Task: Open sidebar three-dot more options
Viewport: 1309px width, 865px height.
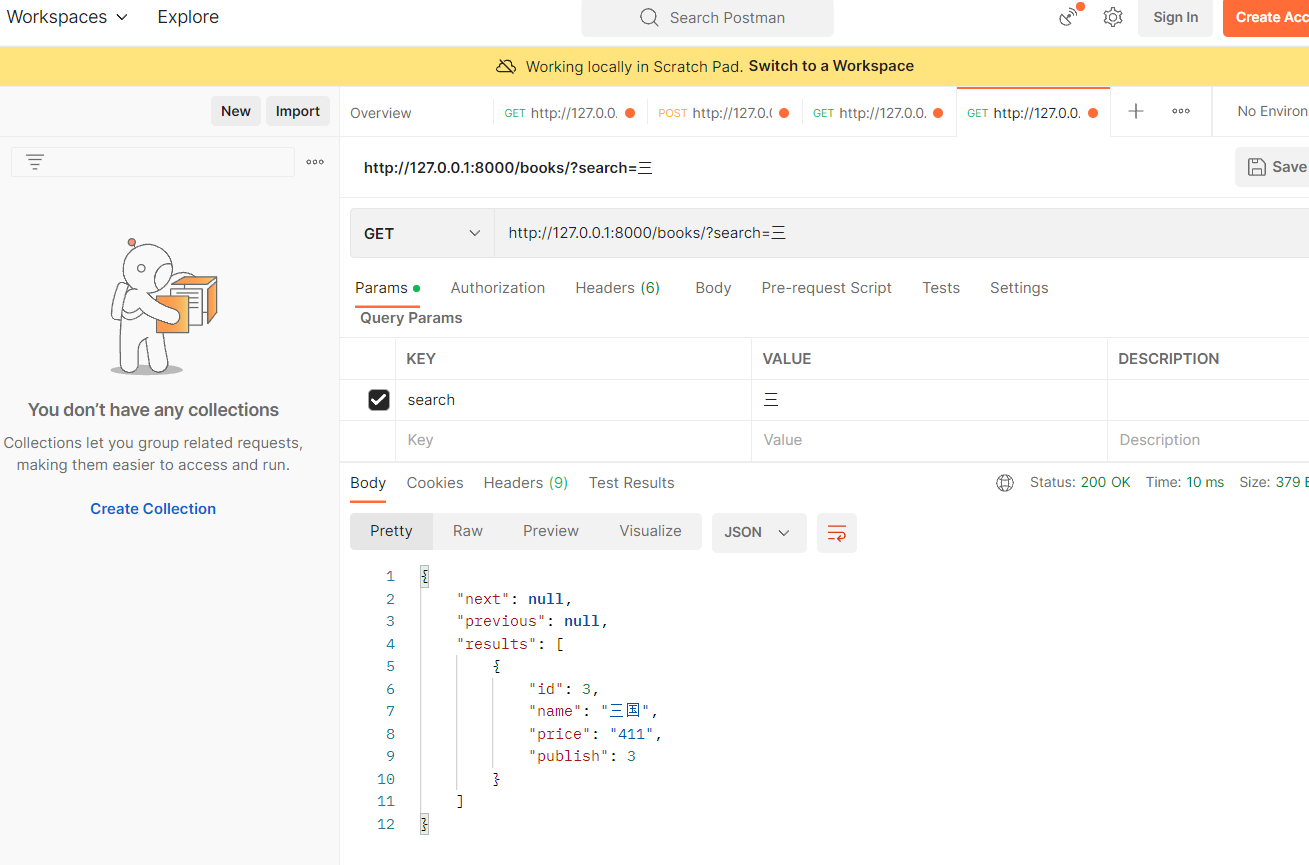Action: [315, 162]
